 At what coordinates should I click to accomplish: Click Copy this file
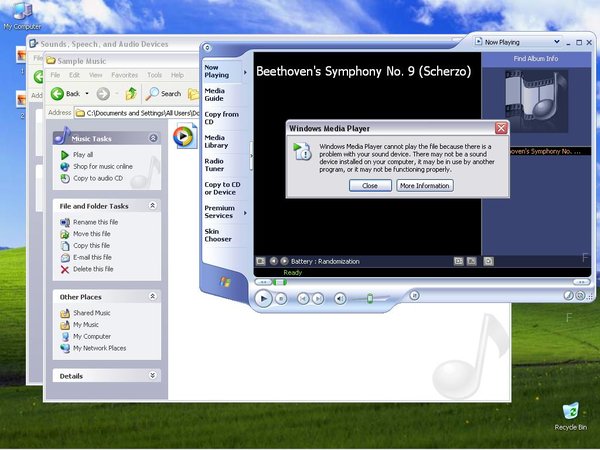(91, 245)
